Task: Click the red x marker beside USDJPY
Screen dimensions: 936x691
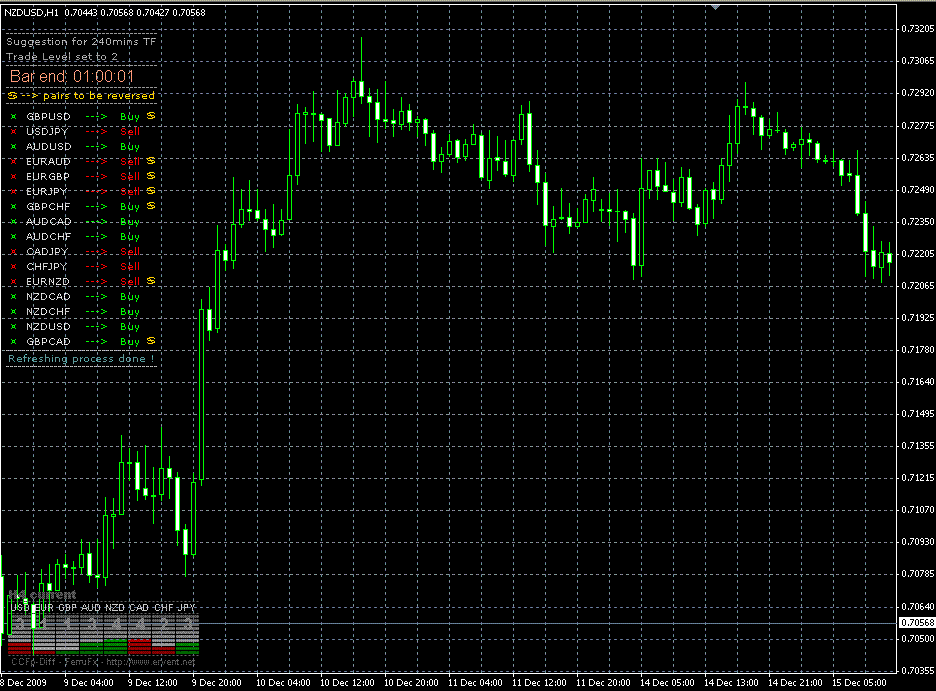Action: [x=14, y=131]
